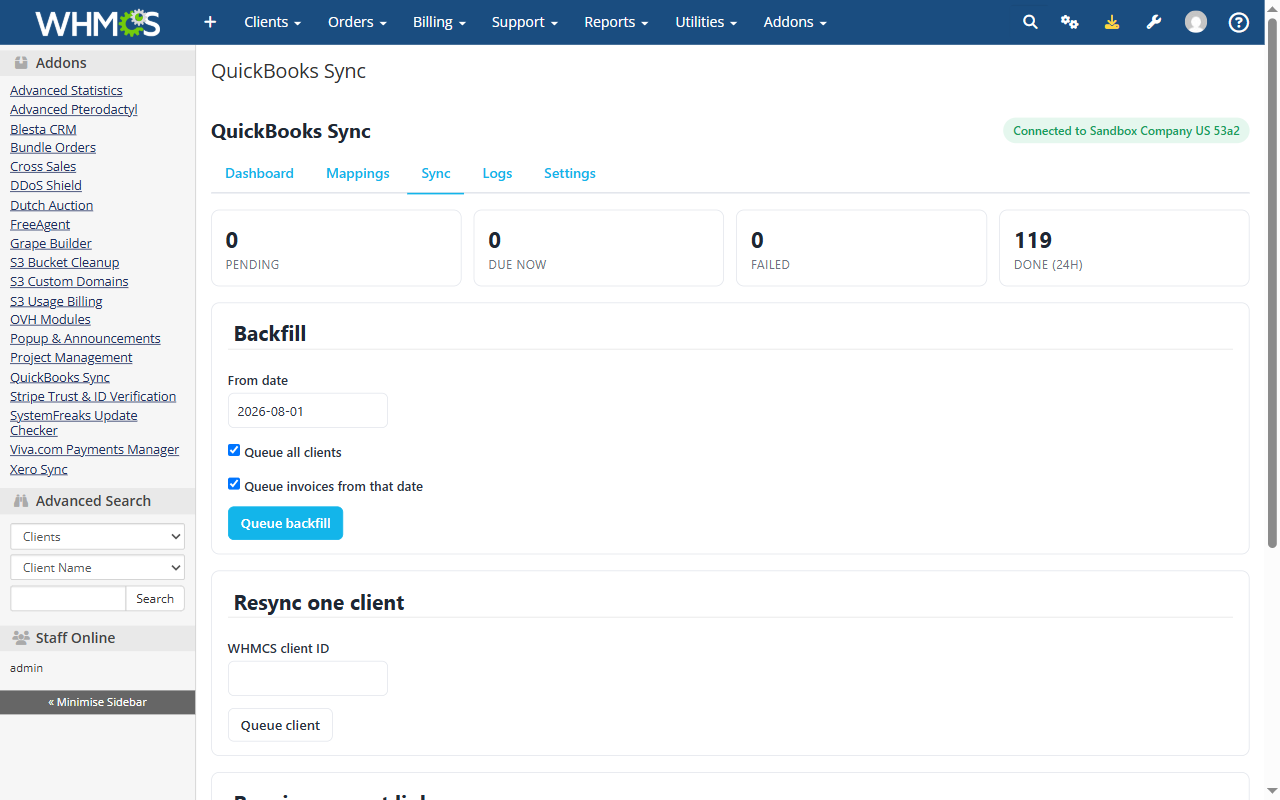Open the Xero Sync link
The width and height of the screenshot is (1280, 800).
coord(39,469)
